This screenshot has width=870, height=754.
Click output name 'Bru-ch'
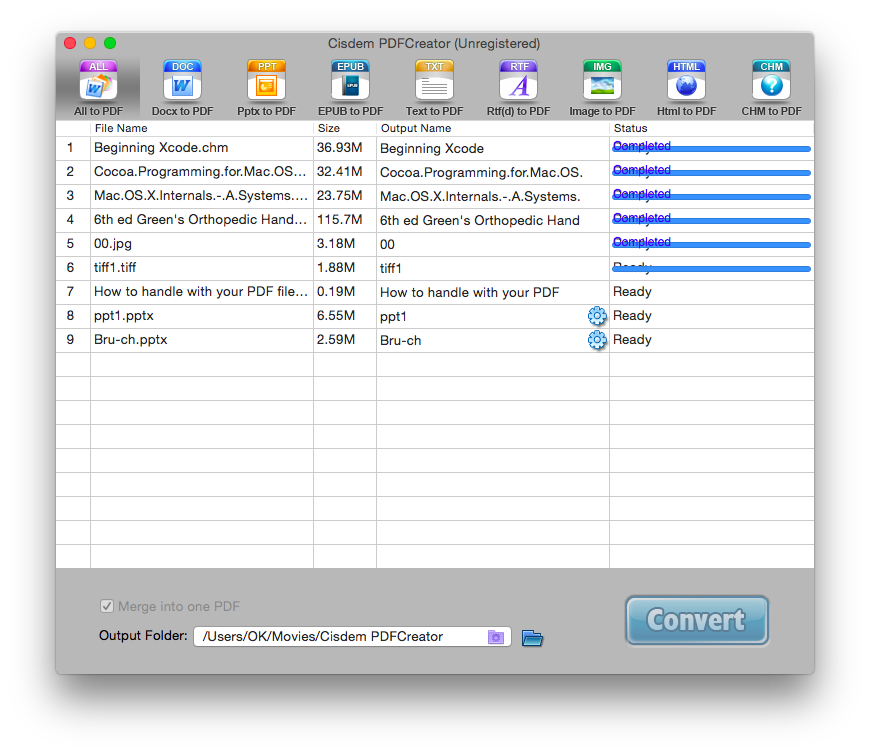(401, 340)
